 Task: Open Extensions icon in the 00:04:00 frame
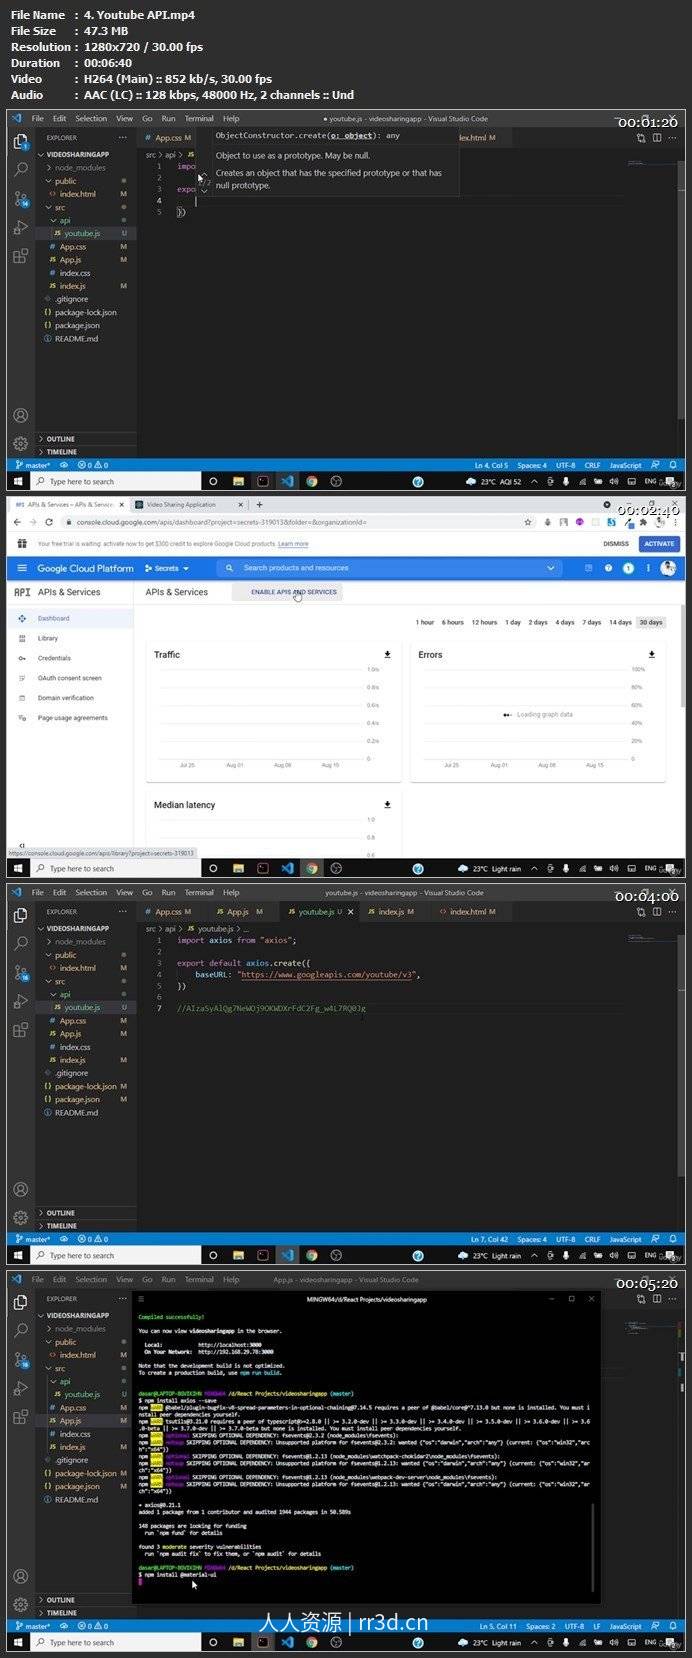click(20, 1031)
